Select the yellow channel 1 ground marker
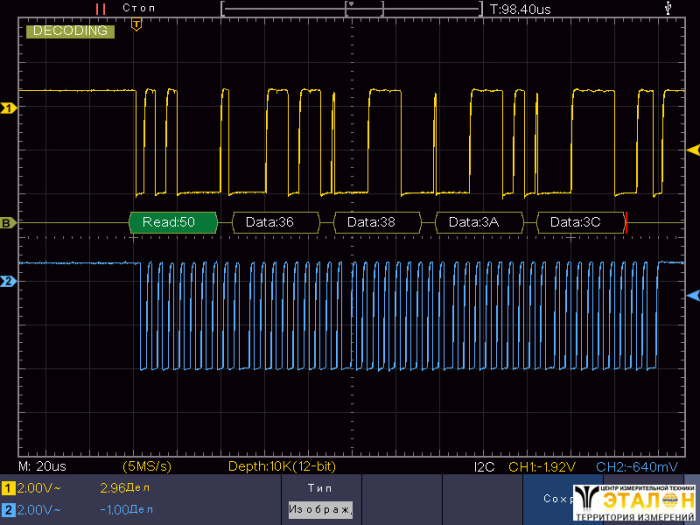The height and width of the screenshot is (525, 700). [x=9, y=107]
